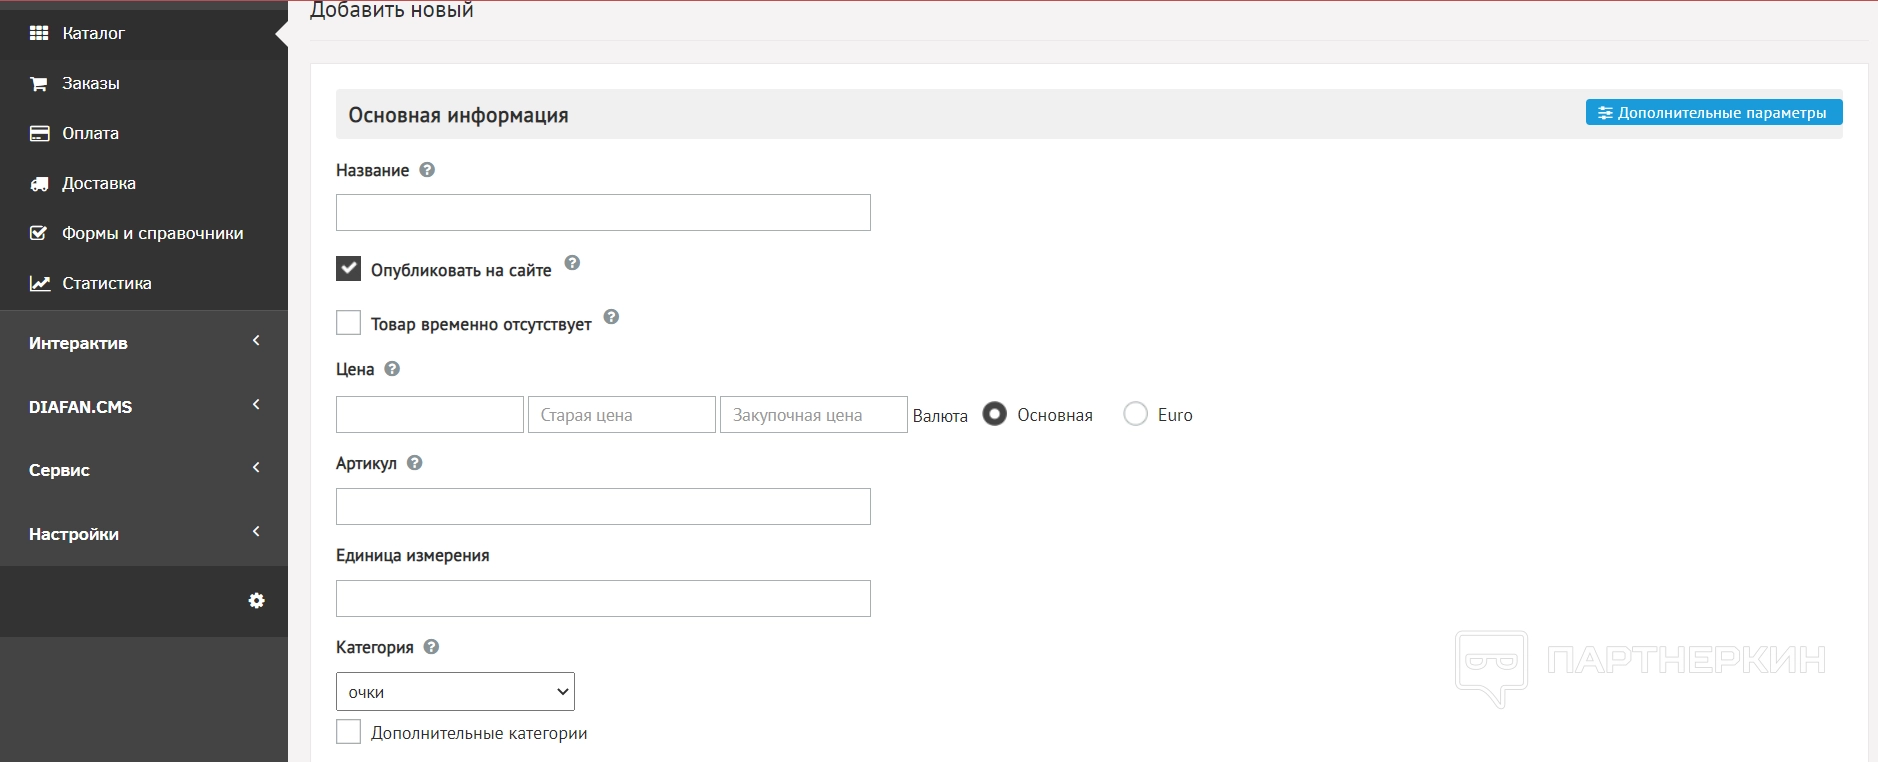Click the Старая цена input field
This screenshot has height=762, width=1878.
coord(621,415)
